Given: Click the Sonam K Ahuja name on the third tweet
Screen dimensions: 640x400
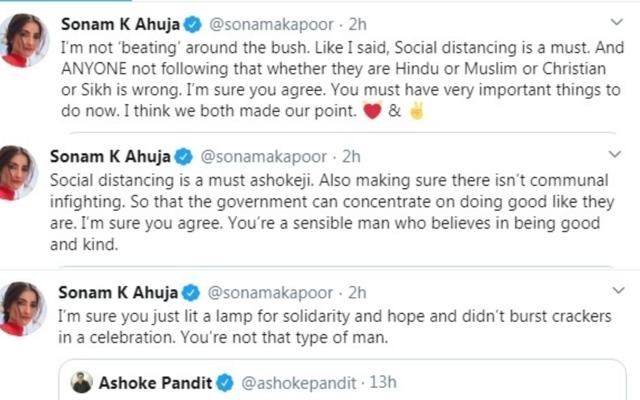Looking at the screenshot, I should click(118, 293).
